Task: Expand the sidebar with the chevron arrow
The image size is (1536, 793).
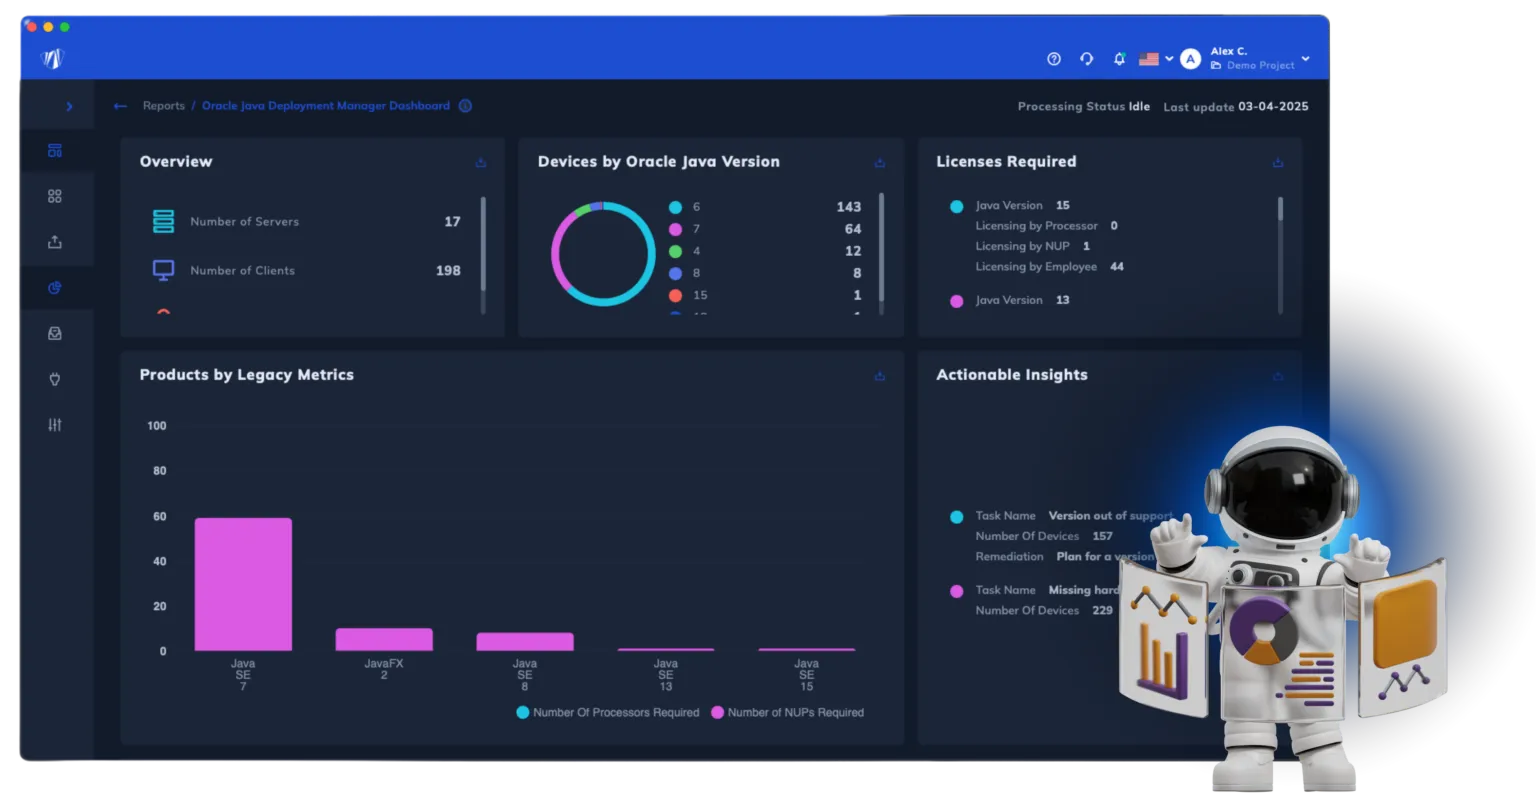Action: click(69, 106)
